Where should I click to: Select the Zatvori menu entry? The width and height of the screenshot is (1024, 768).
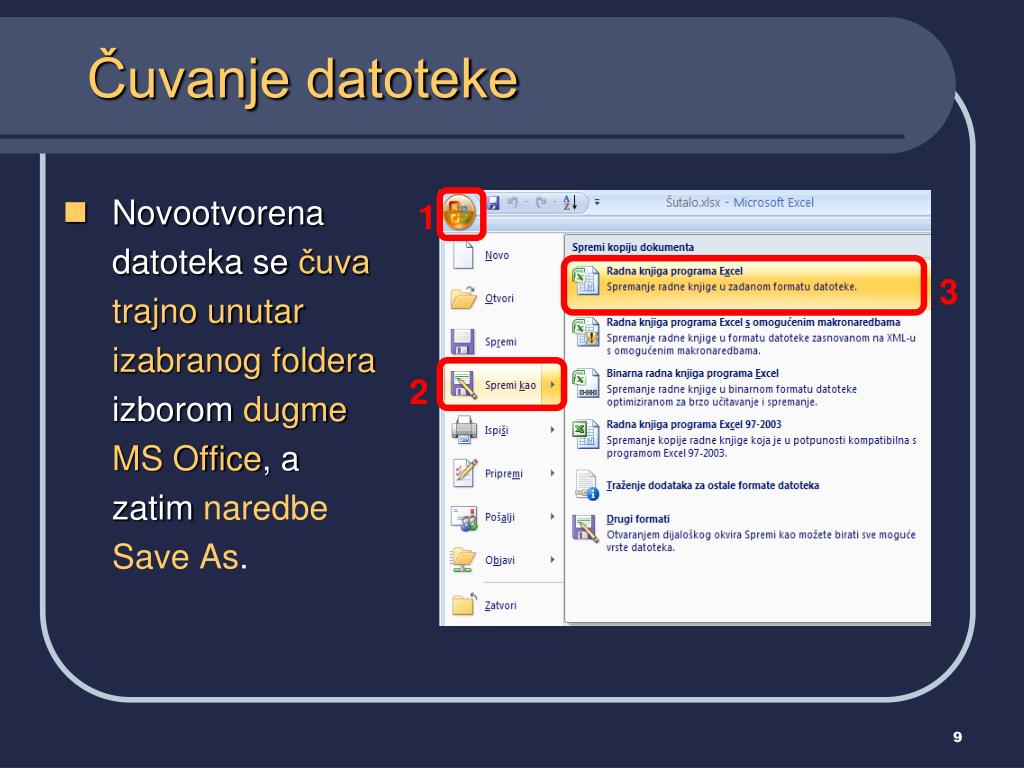coord(500,605)
